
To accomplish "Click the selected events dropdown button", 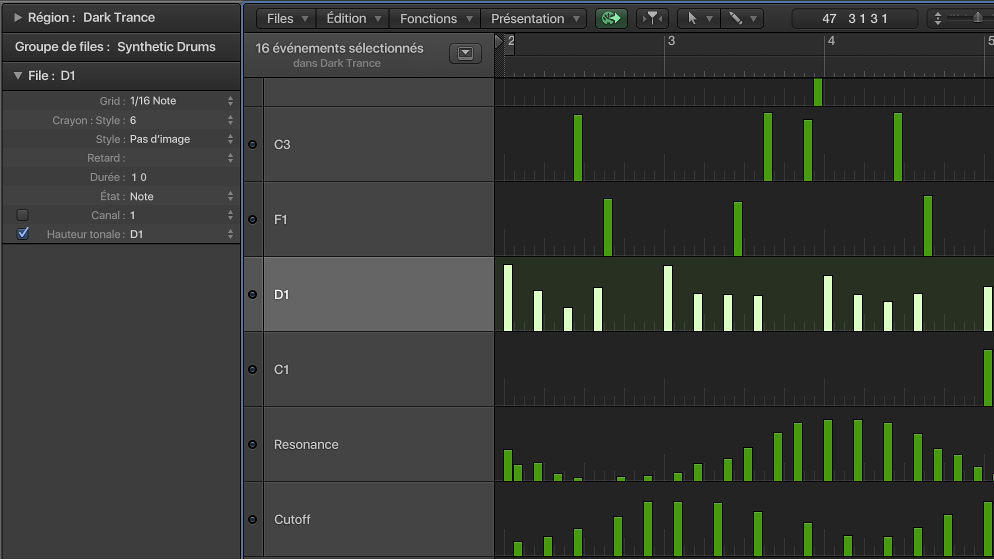I will click(x=465, y=54).
